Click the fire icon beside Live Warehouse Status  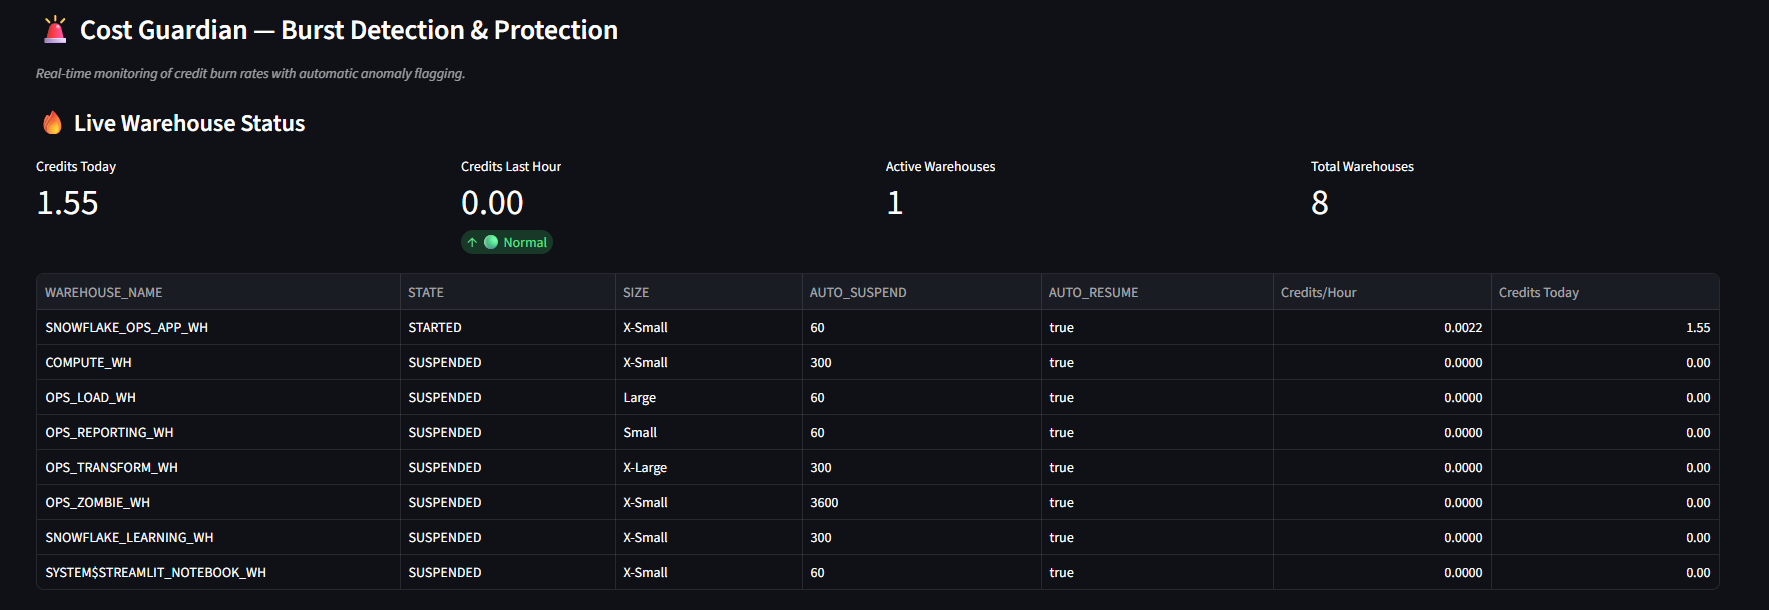click(52, 123)
